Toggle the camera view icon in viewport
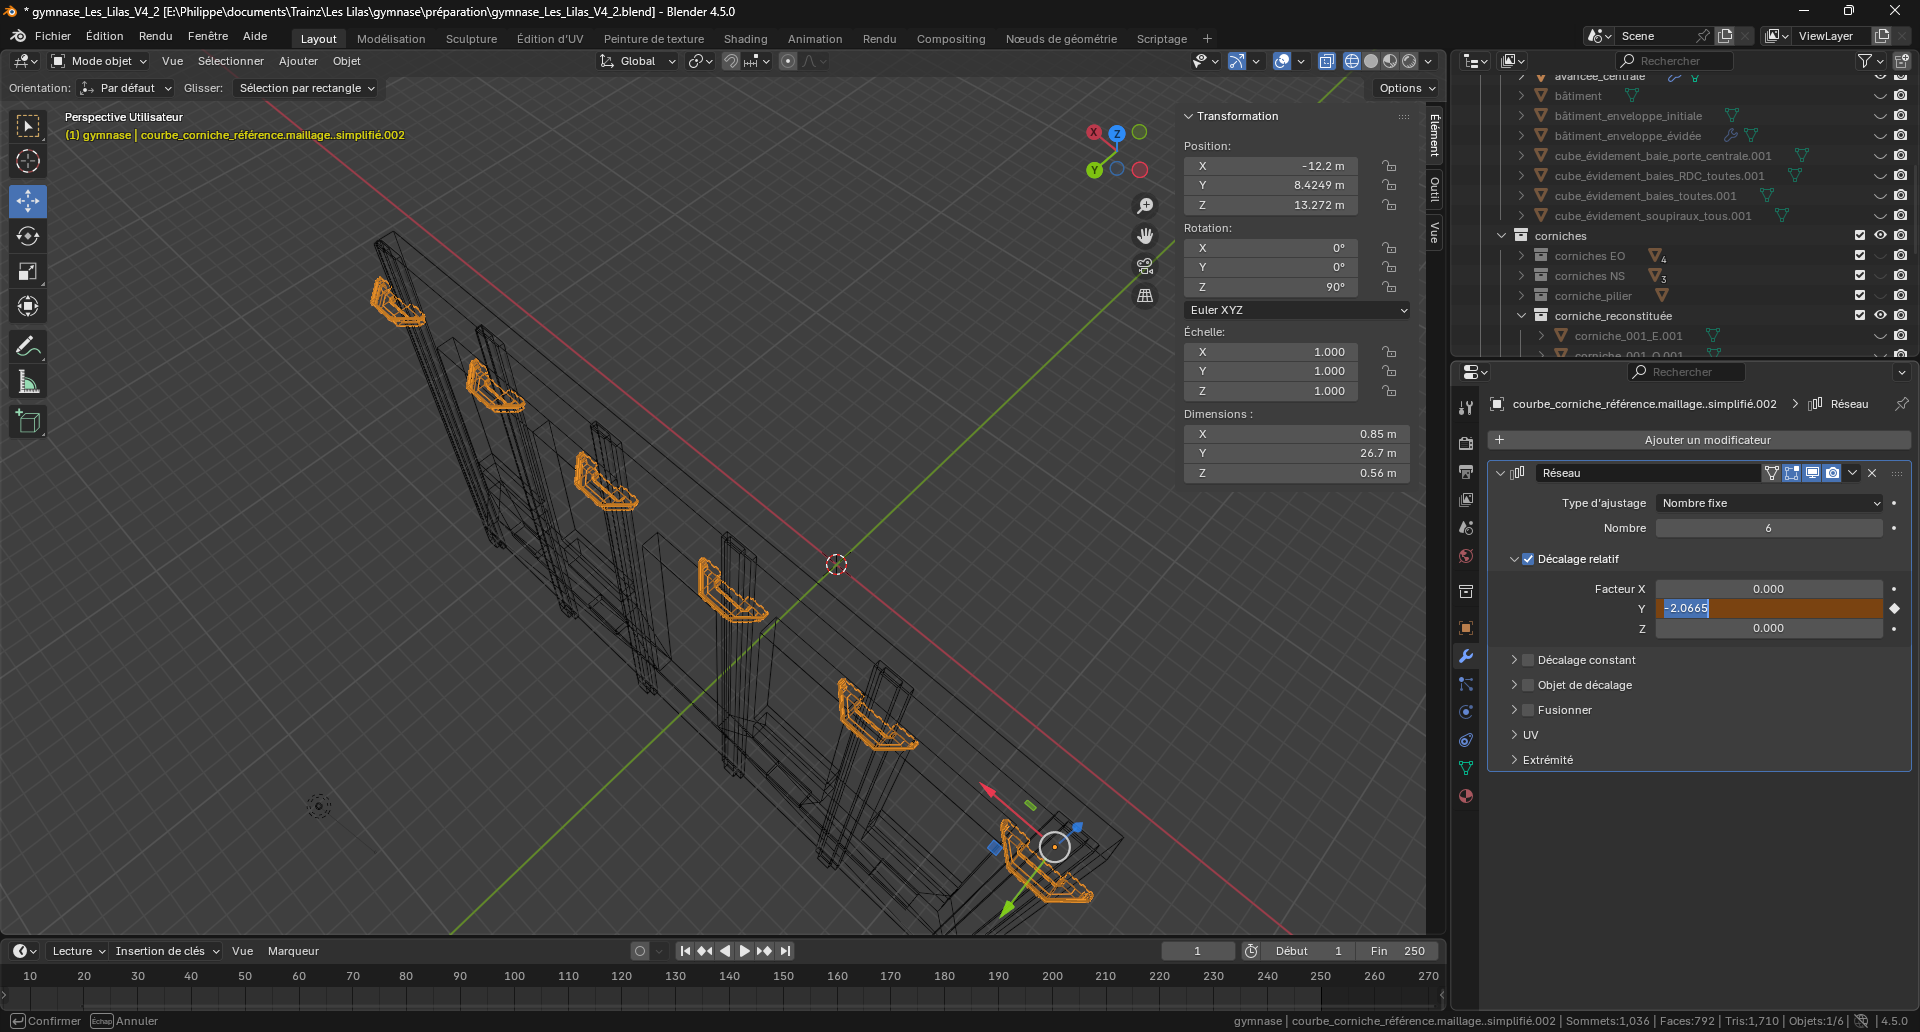Screen dimensions: 1920x1032 1145,266
